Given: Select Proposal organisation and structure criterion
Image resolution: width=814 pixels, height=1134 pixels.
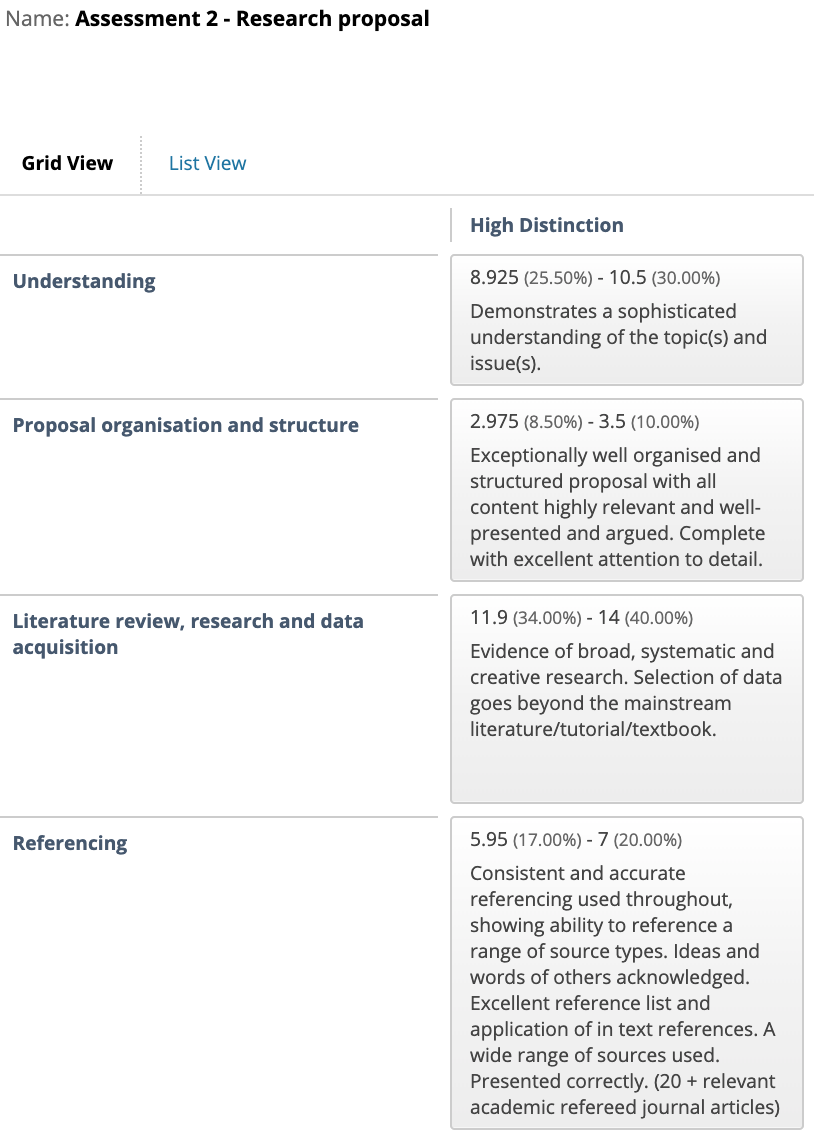Looking at the screenshot, I should point(186,425).
